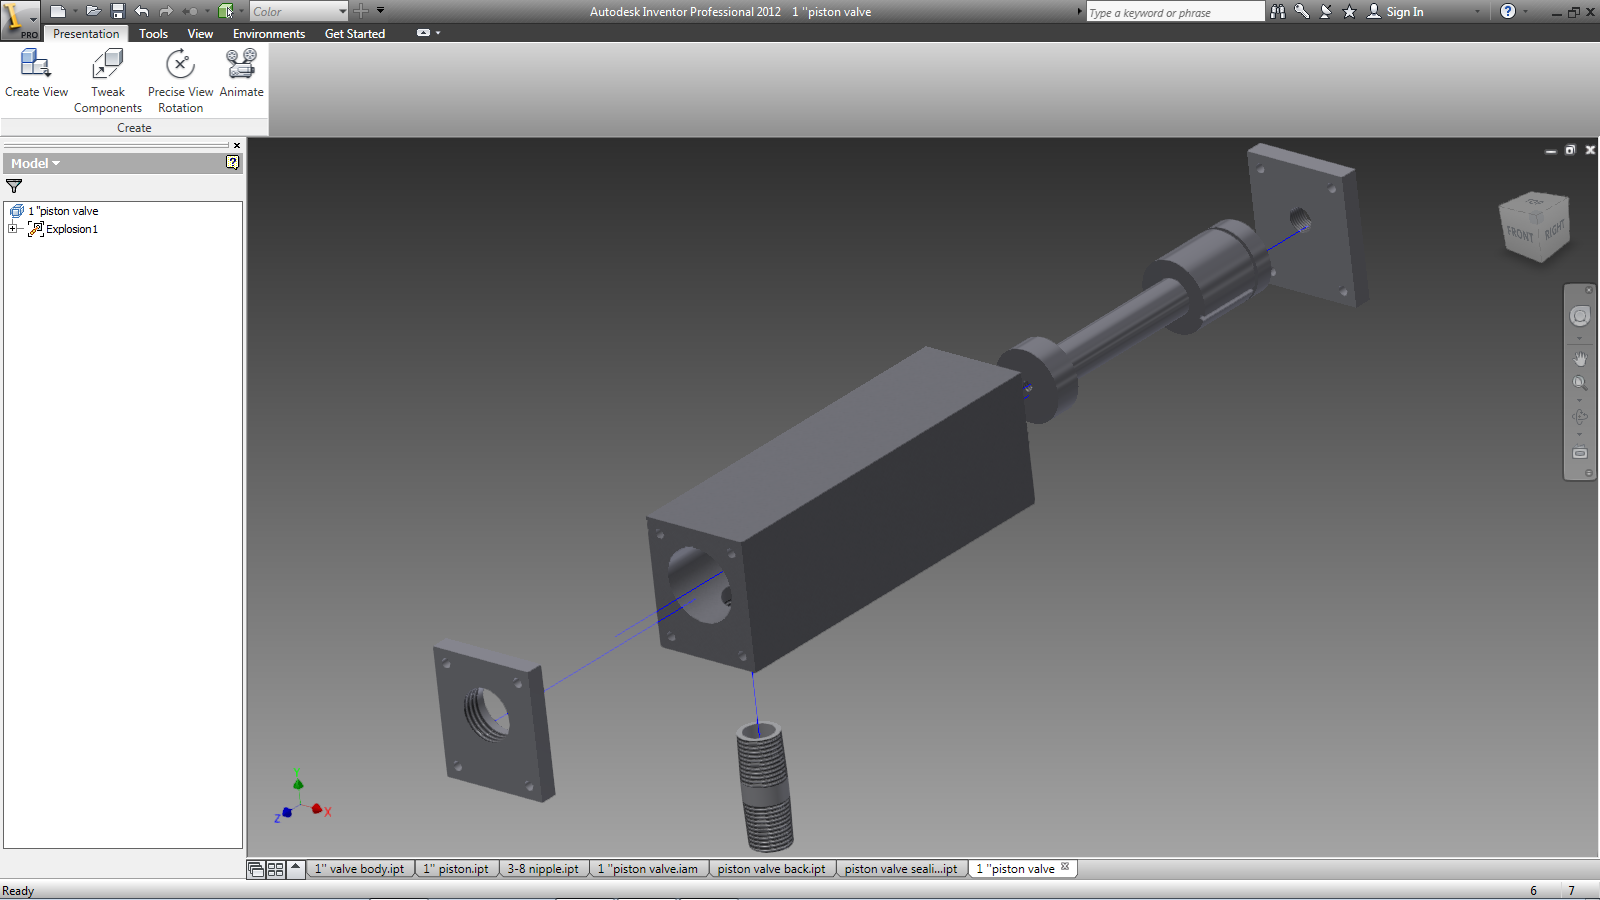This screenshot has height=900, width=1600.
Task: Click the plus icon beside the Color box
Action: tap(361, 11)
